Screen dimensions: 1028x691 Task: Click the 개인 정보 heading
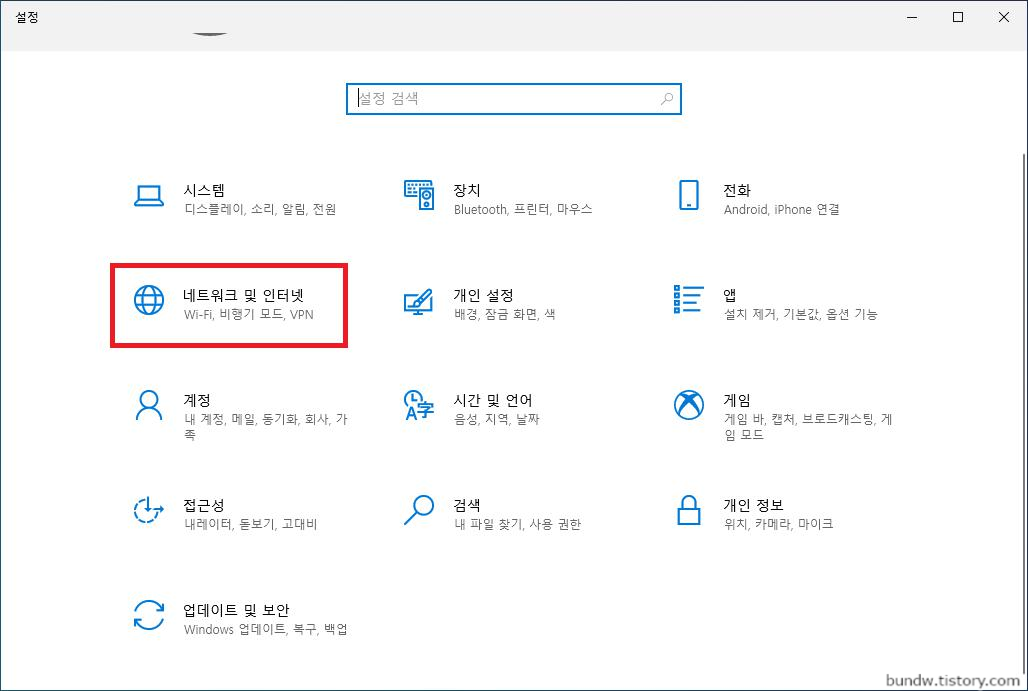click(x=753, y=505)
